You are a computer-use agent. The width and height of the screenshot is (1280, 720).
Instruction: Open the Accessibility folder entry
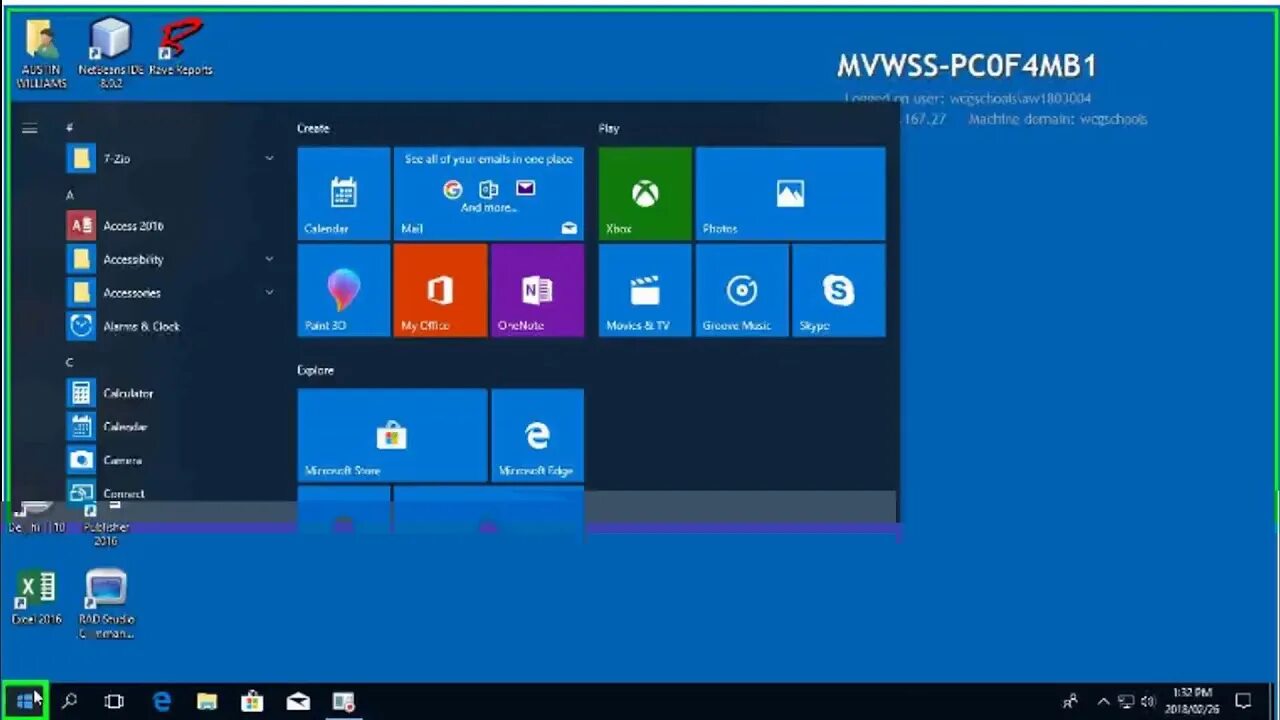point(170,259)
